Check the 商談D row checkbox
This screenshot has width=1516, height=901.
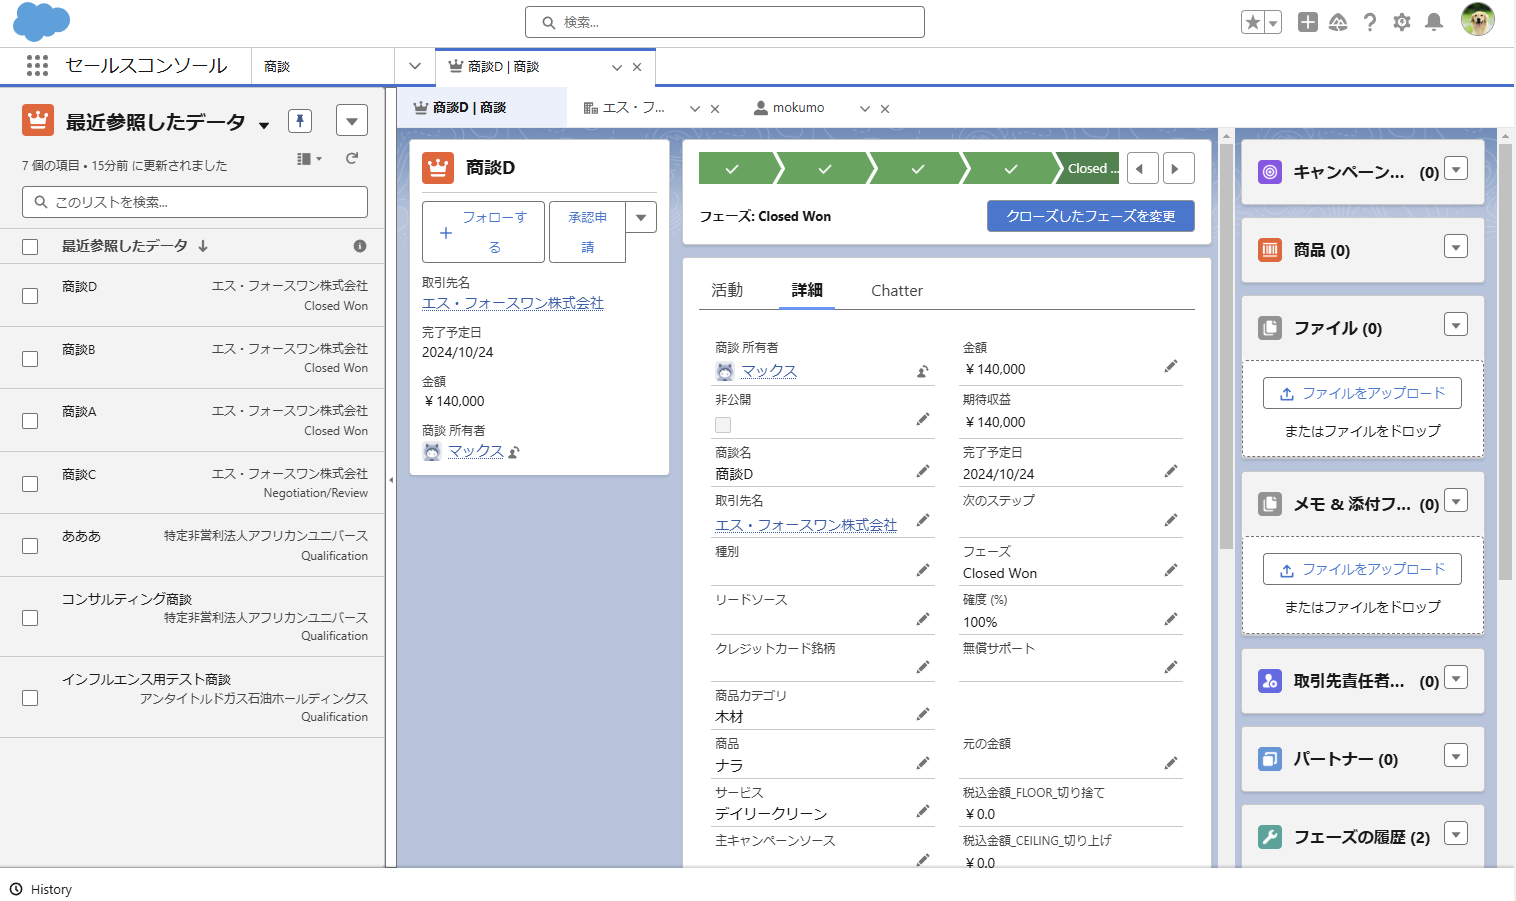coord(29,295)
